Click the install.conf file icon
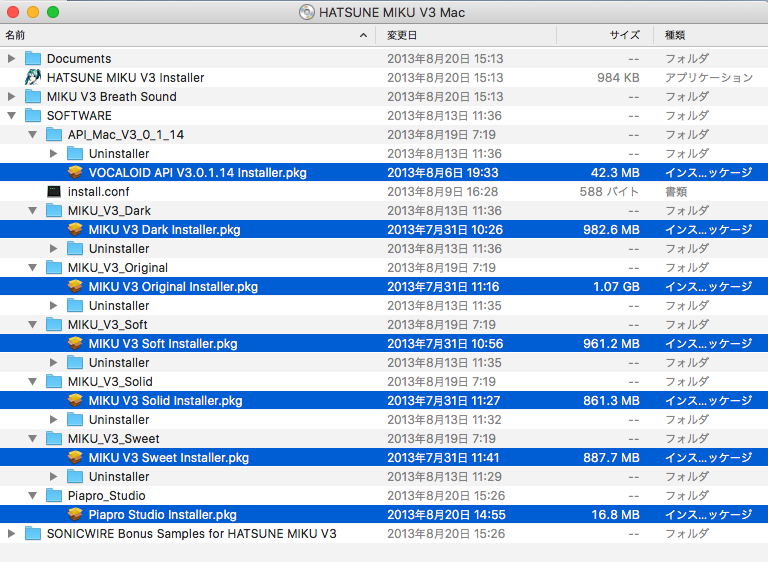The height and width of the screenshot is (562, 768). tap(54, 192)
